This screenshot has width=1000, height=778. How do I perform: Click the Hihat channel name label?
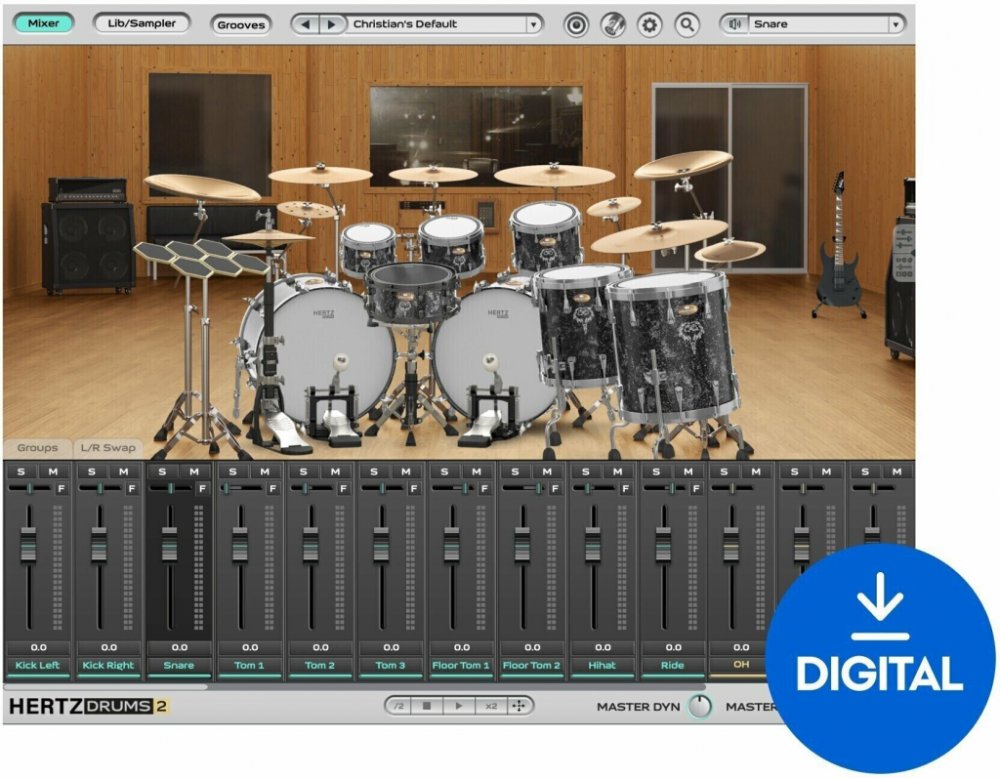(602, 665)
